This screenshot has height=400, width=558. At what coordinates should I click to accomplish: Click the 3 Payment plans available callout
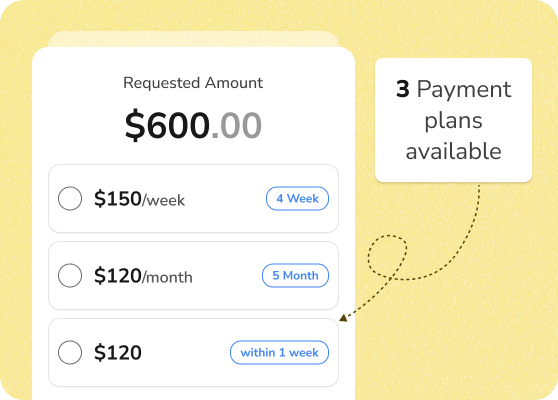coord(453,120)
